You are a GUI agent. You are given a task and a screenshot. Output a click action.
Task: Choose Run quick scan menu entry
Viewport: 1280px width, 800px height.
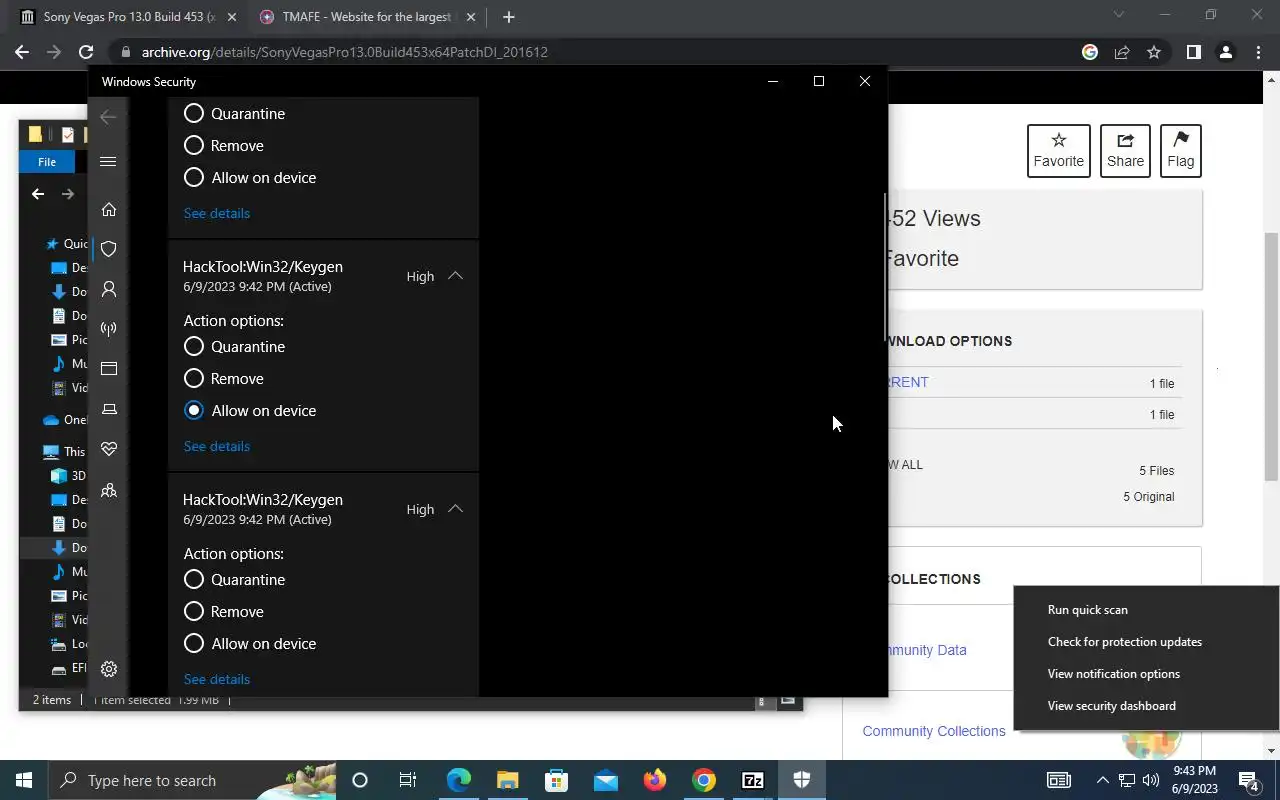click(1087, 610)
